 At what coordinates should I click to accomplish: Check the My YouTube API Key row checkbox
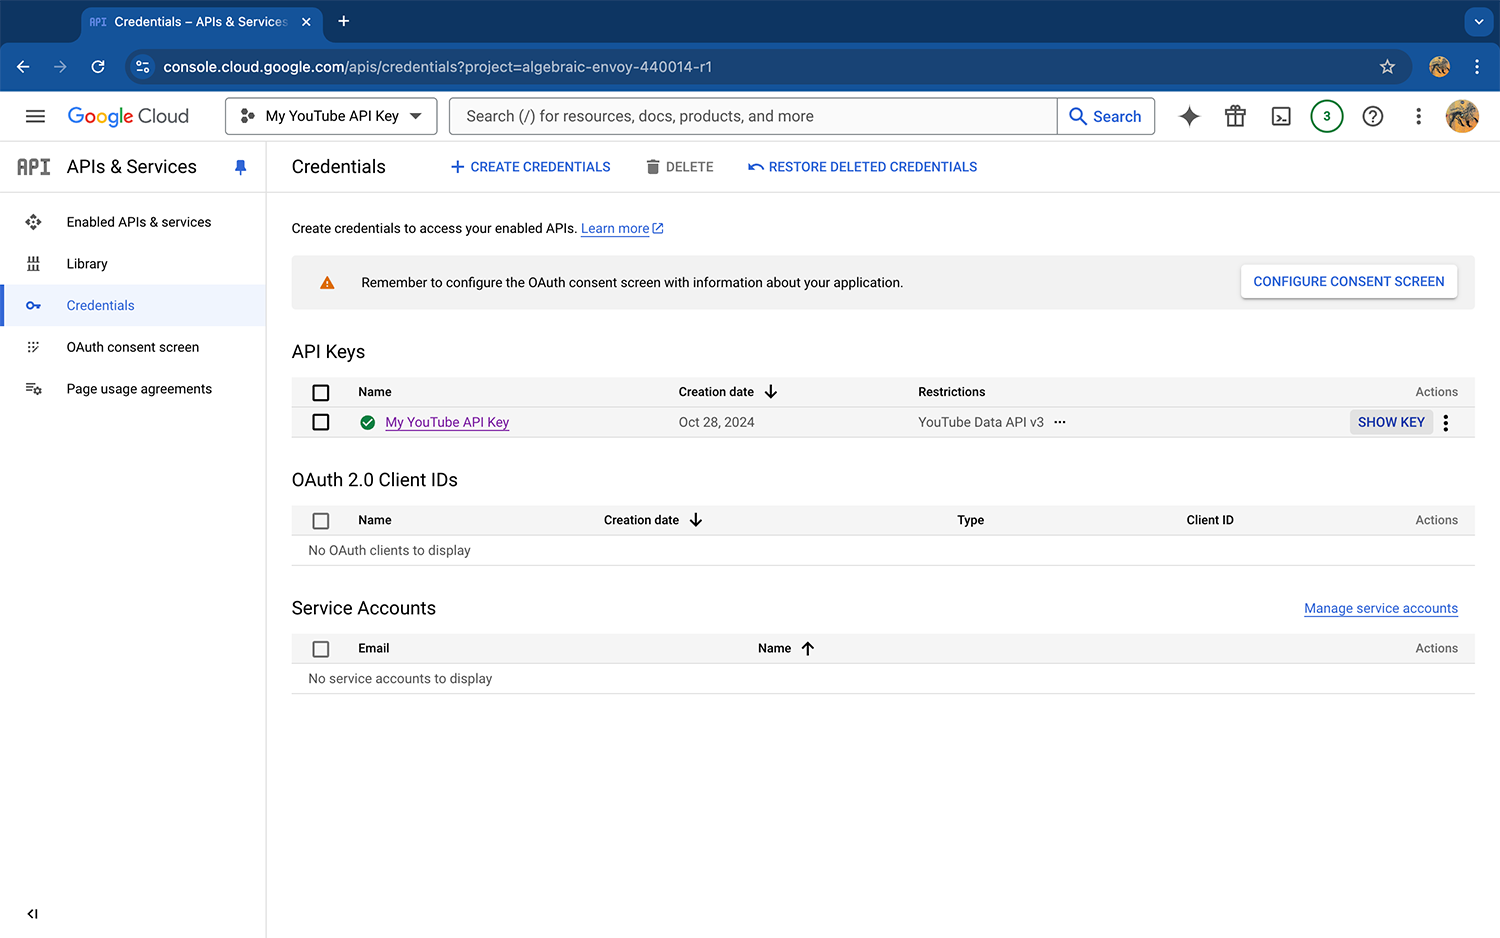coord(321,422)
